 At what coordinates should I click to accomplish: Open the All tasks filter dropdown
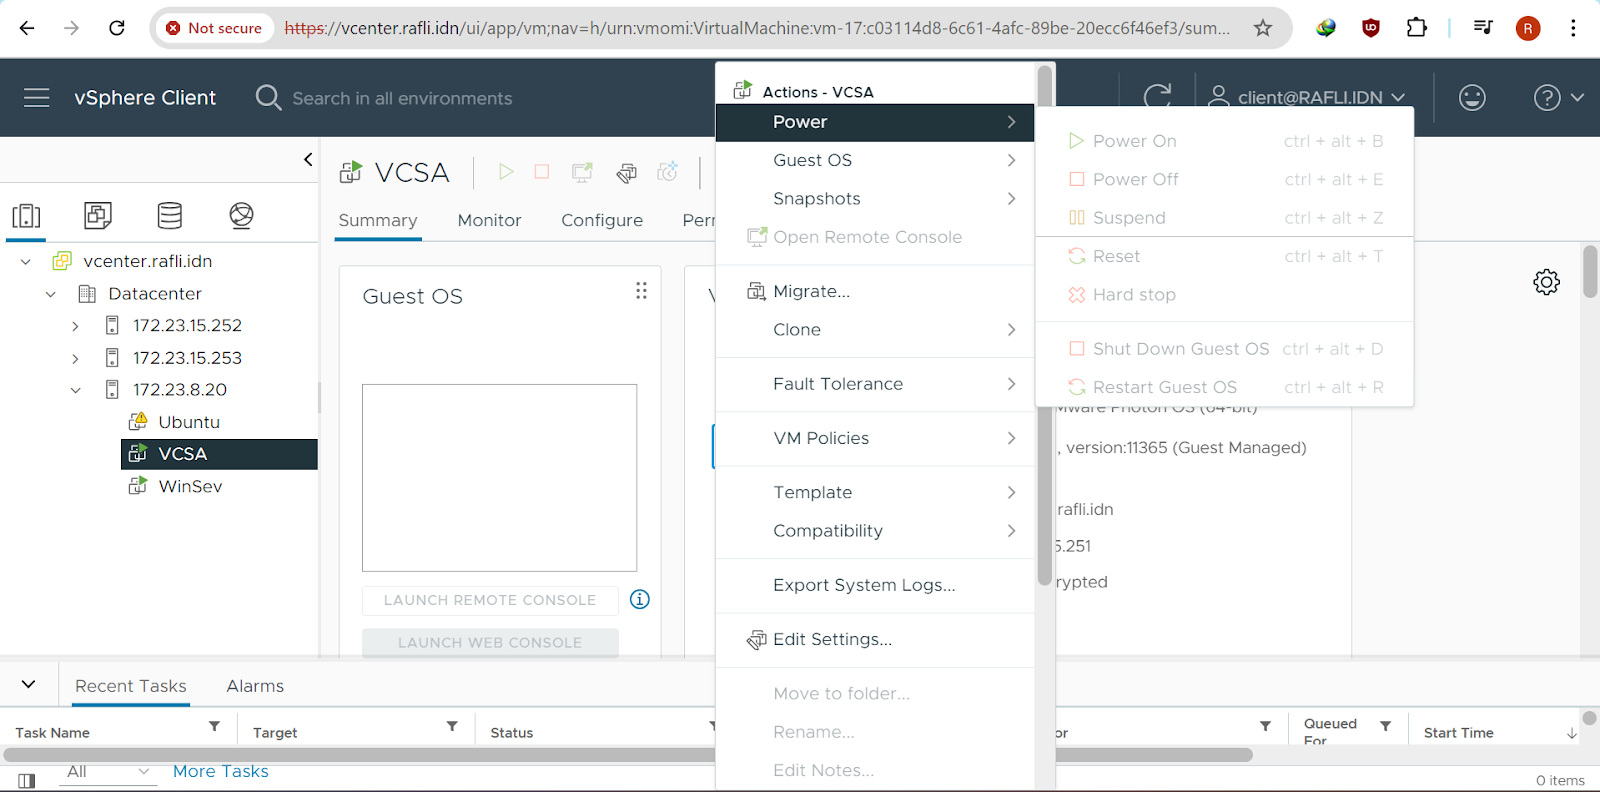(108, 771)
